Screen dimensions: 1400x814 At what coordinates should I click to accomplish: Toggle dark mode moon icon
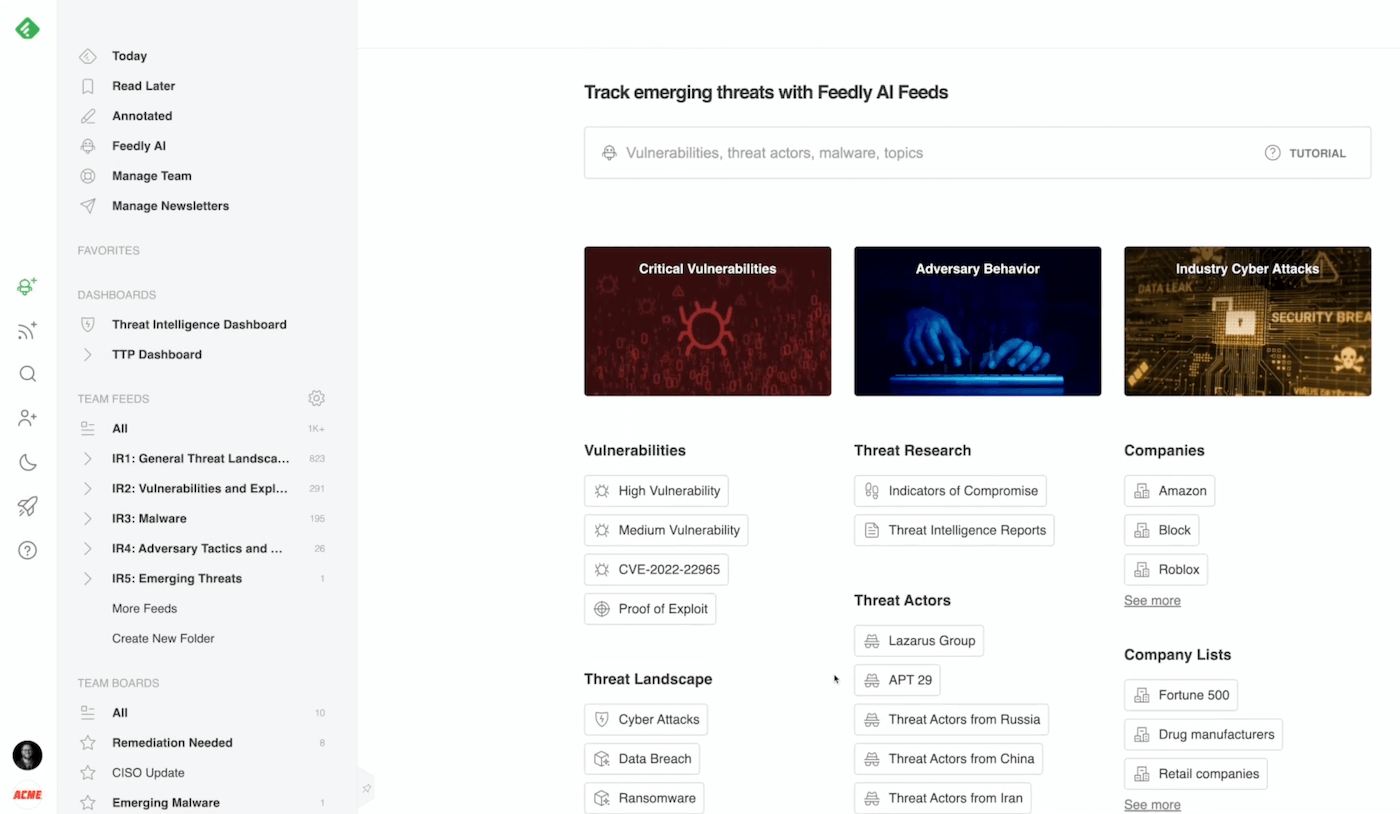(28, 462)
